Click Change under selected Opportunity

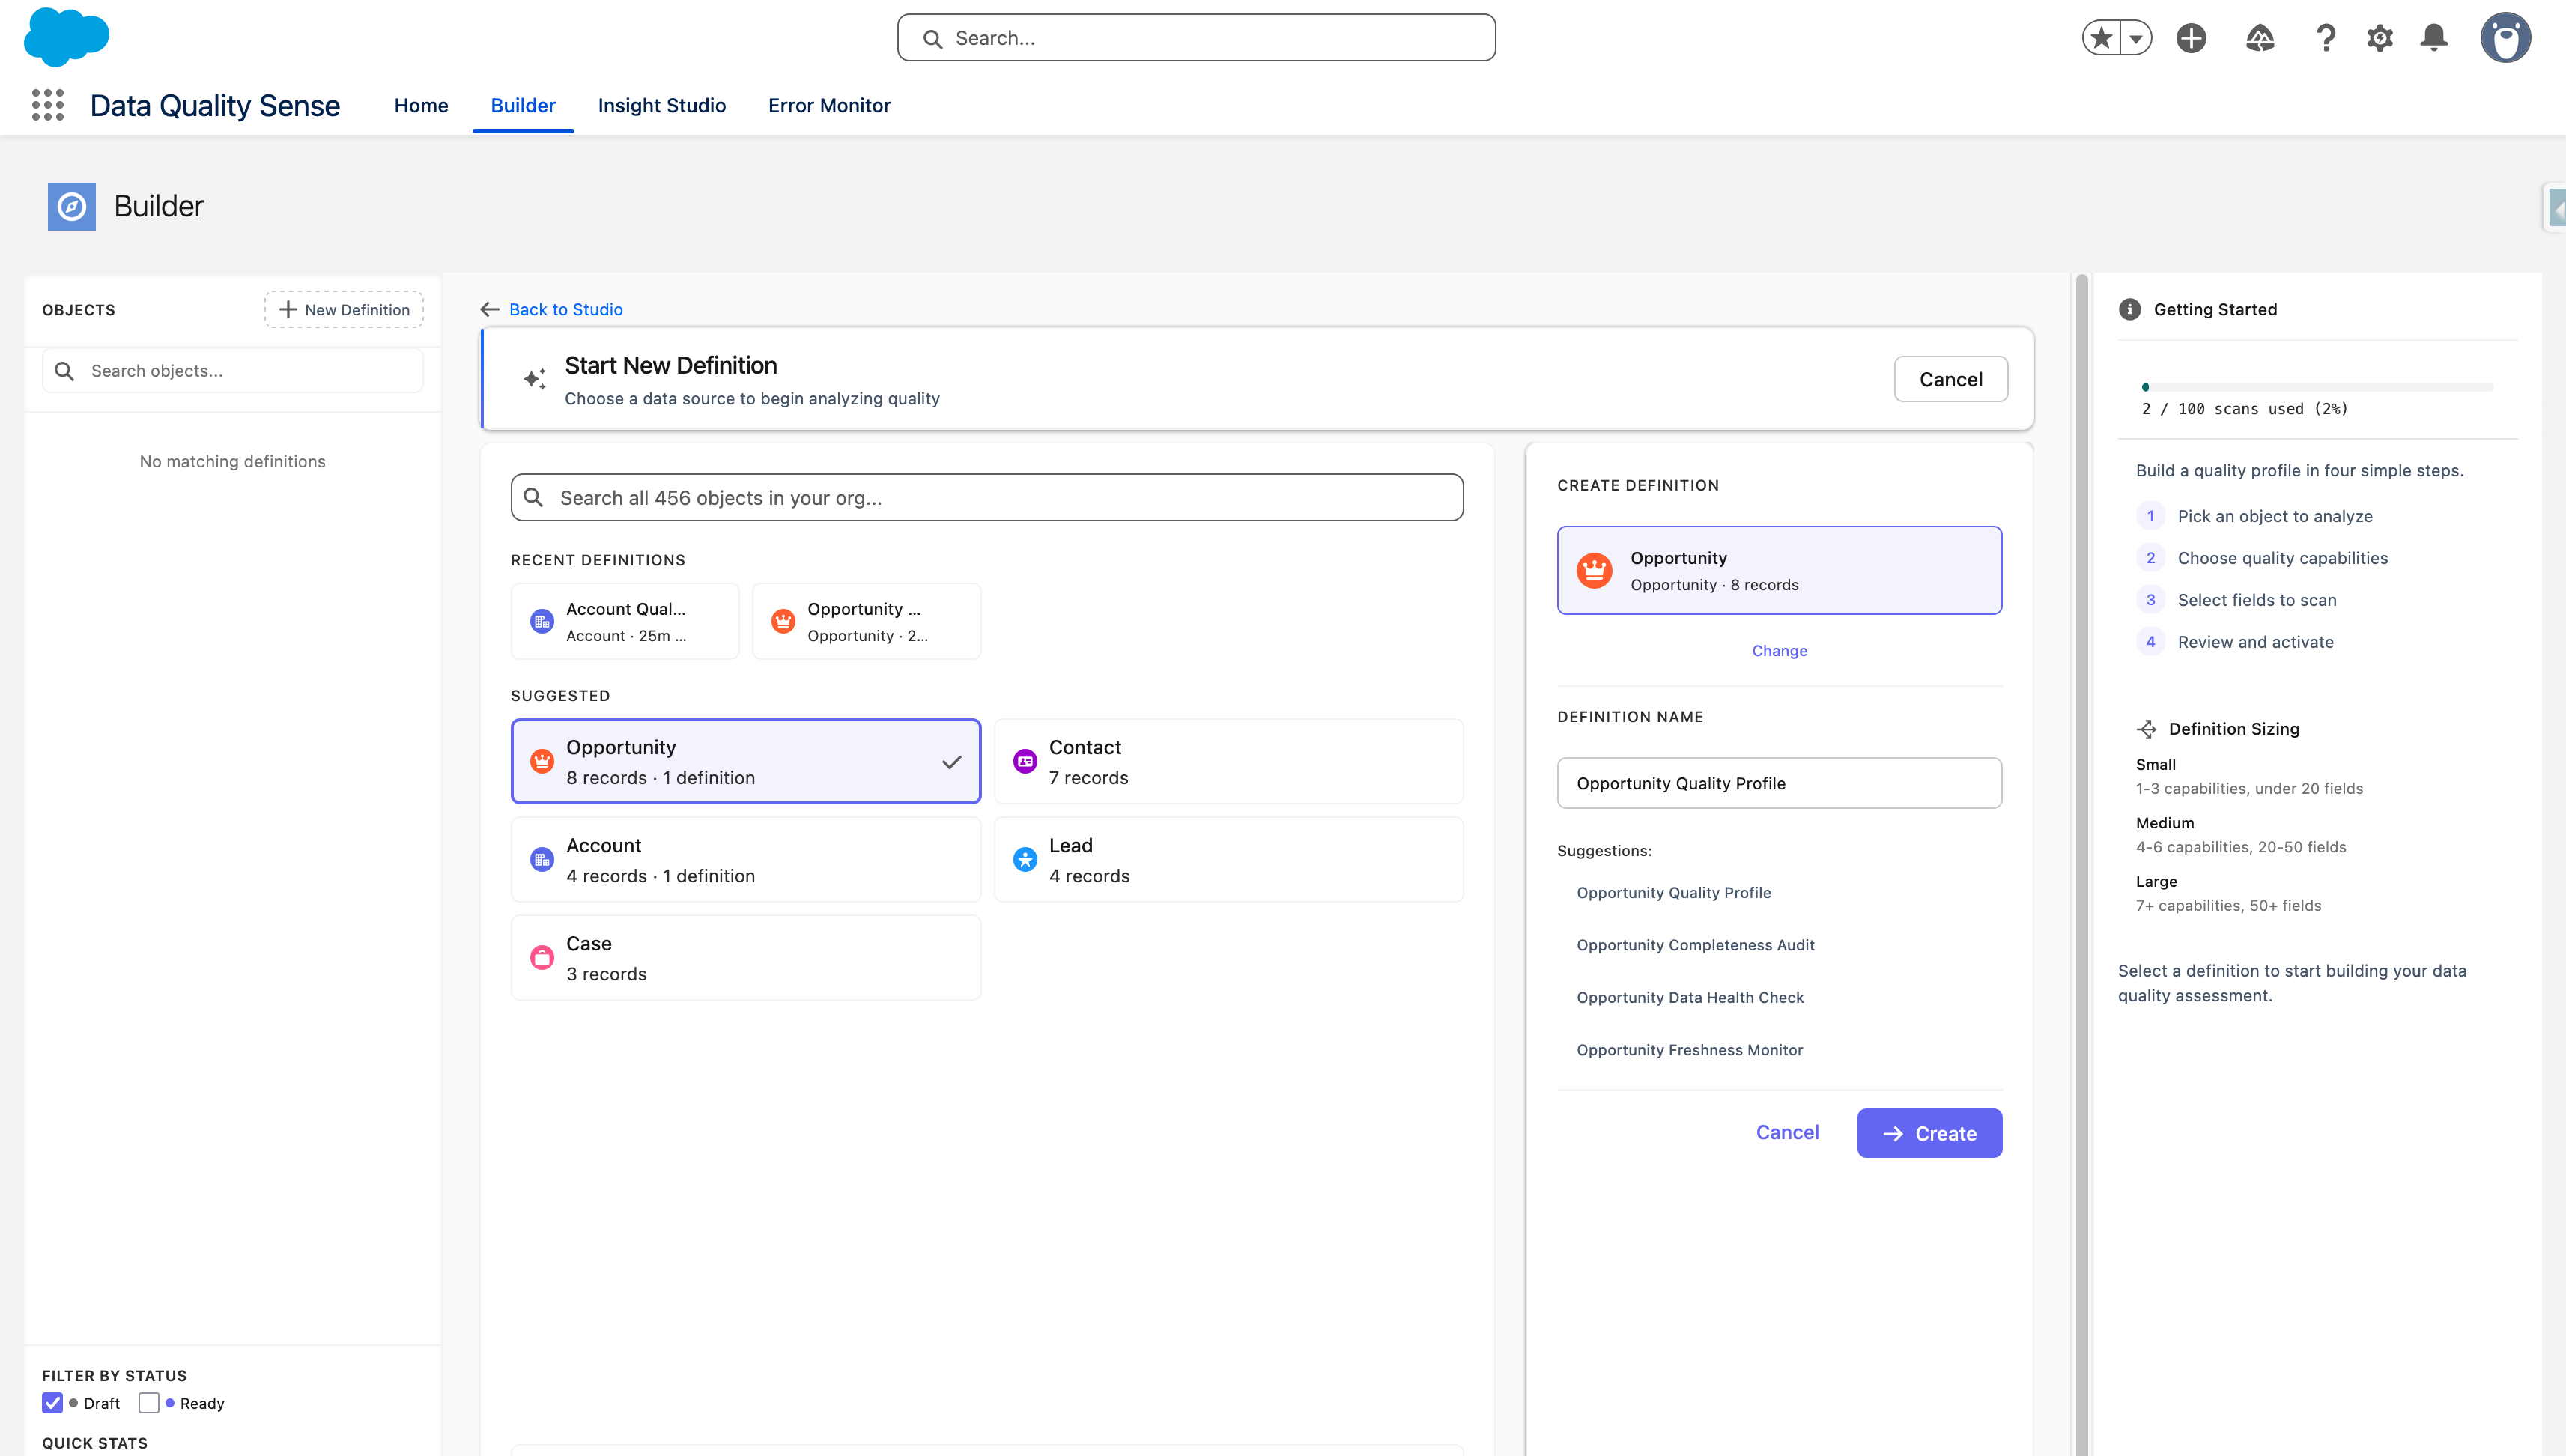[1779, 650]
